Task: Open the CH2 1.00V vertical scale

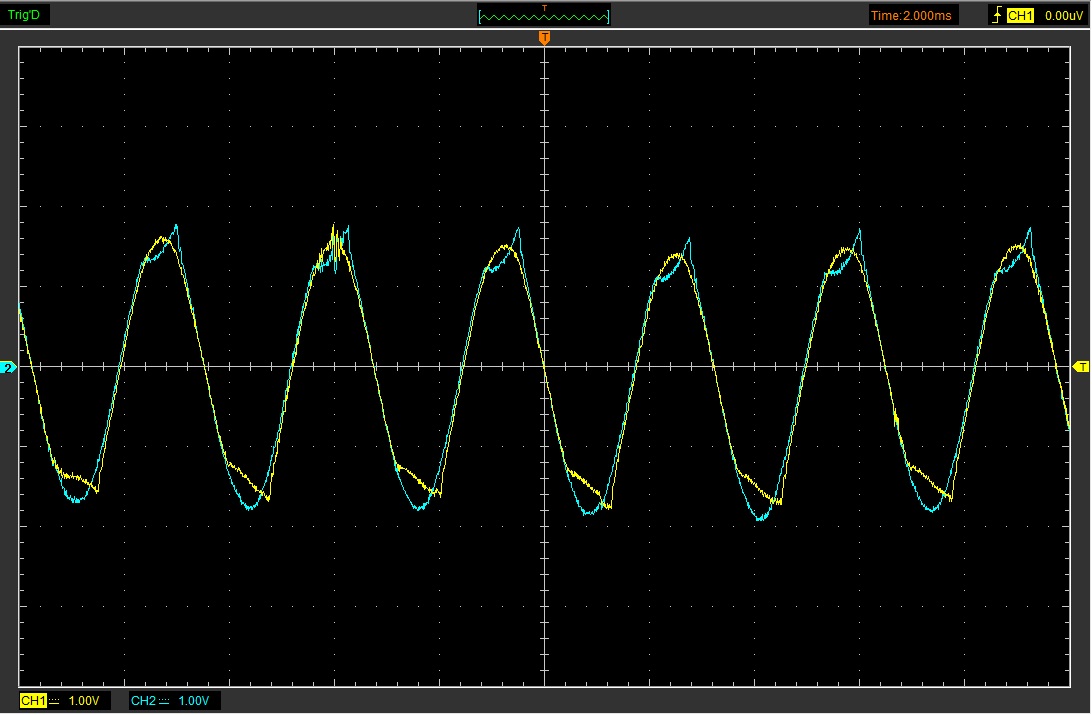Action: point(195,701)
